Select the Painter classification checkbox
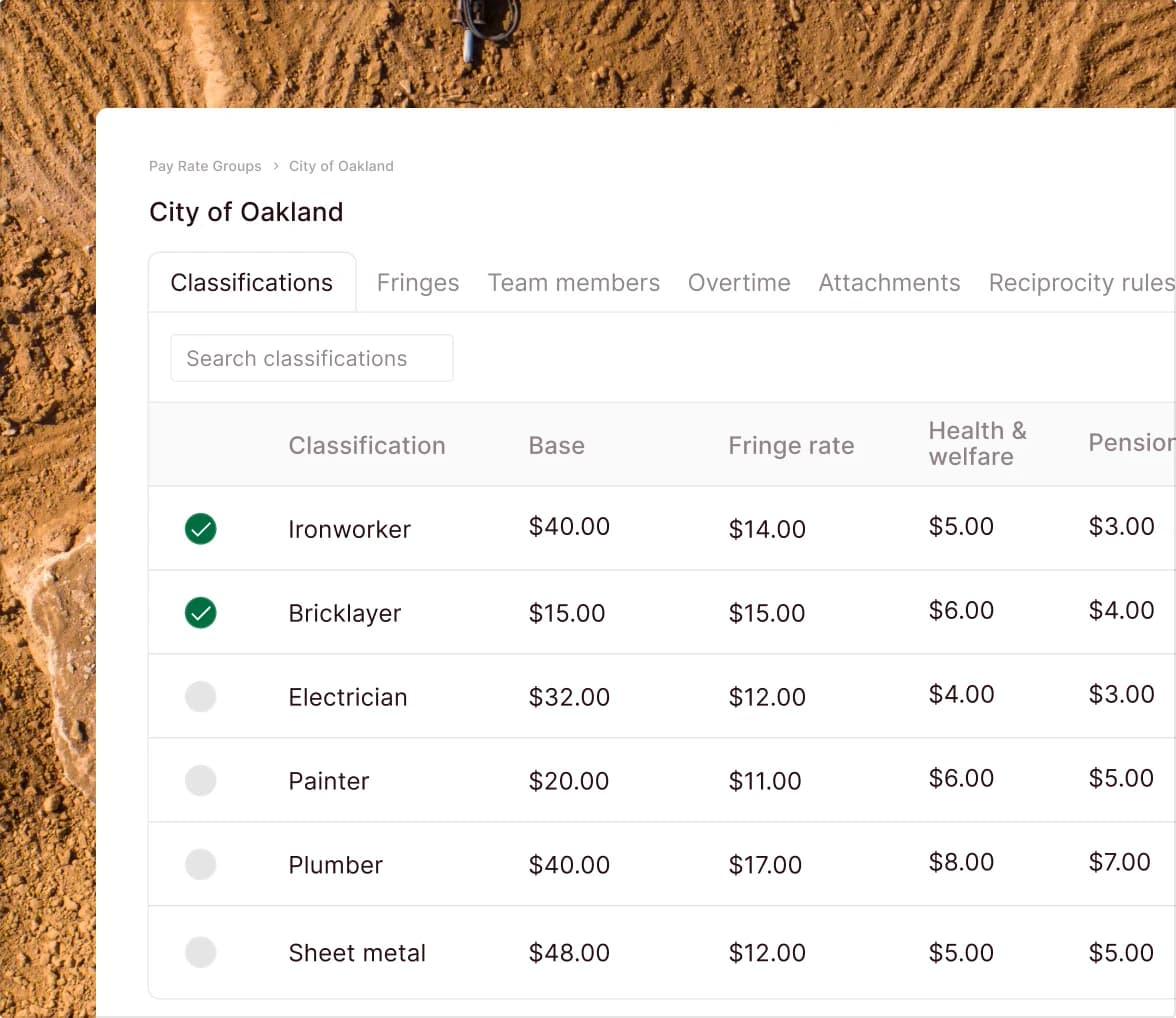Viewport: 1176px width, 1018px height. pos(200,781)
